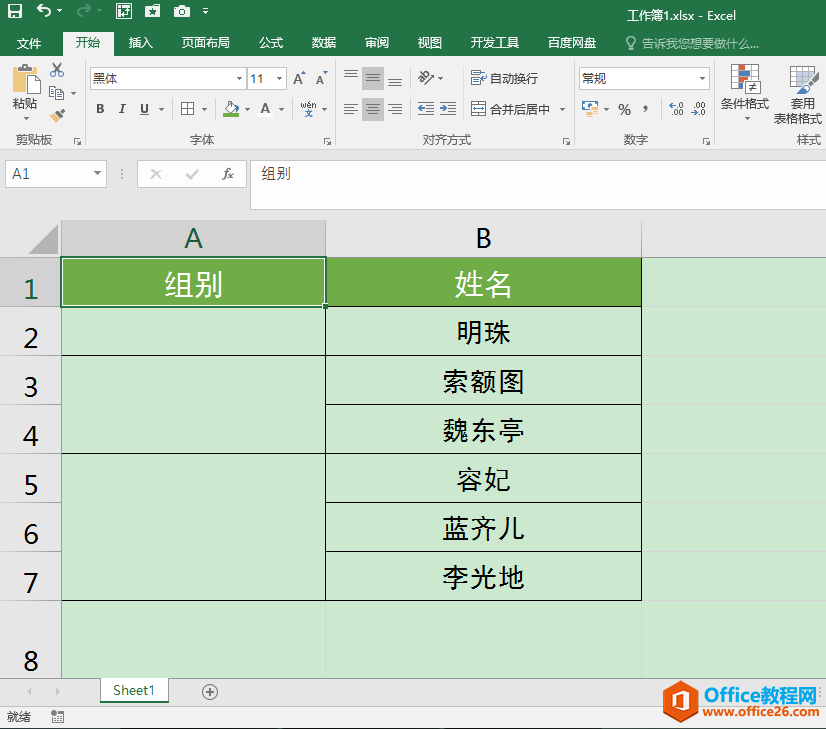Open the 文件 file tab
Image resolution: width=826 pixels, height=729 pixels.
(x=28, y=43)
